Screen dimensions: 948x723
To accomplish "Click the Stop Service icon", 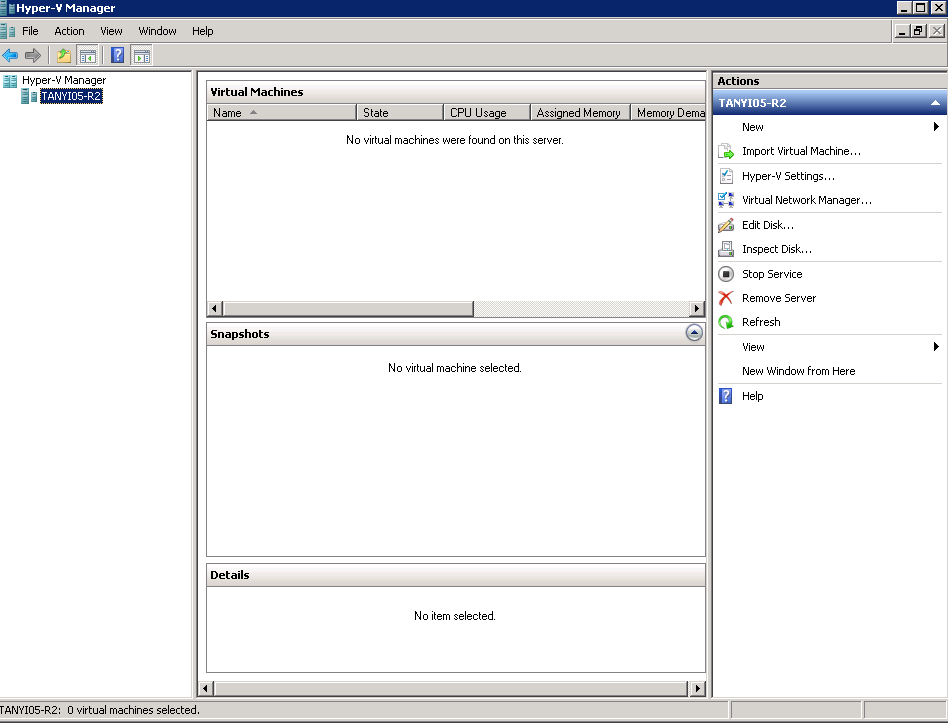I will [x=726, y=274].
